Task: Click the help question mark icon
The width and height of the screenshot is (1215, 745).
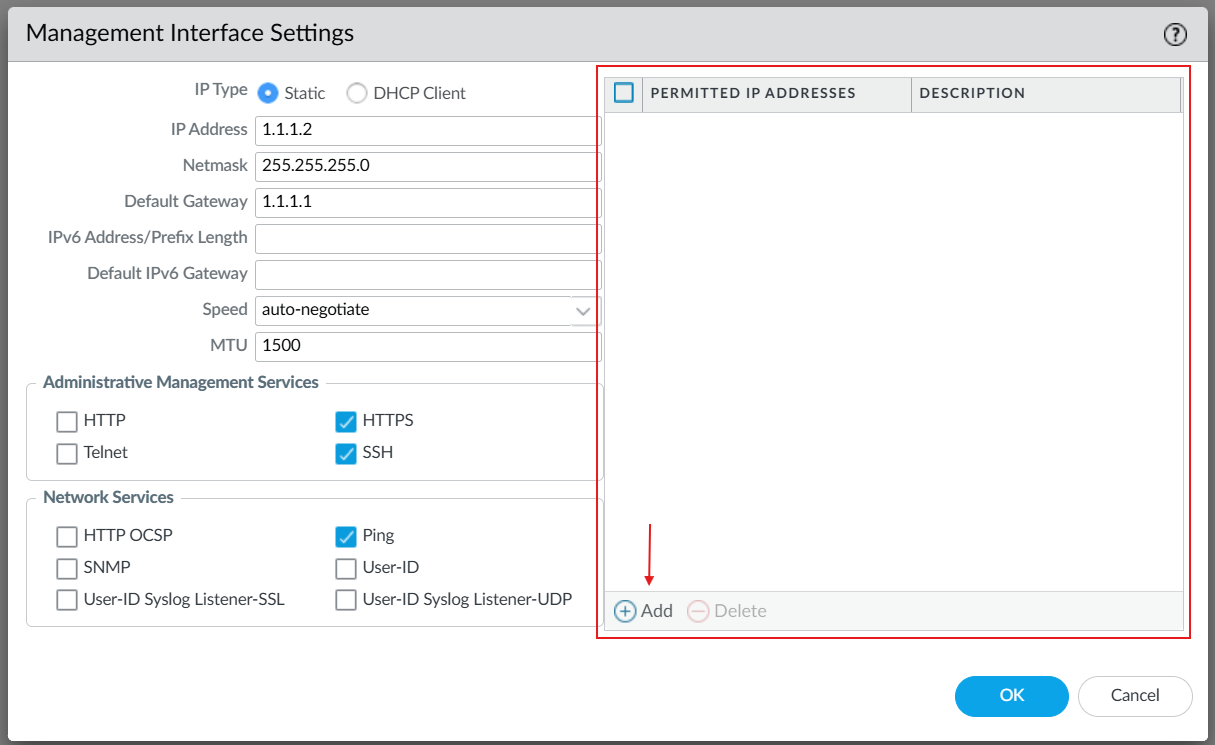Action: point(1174,35)
